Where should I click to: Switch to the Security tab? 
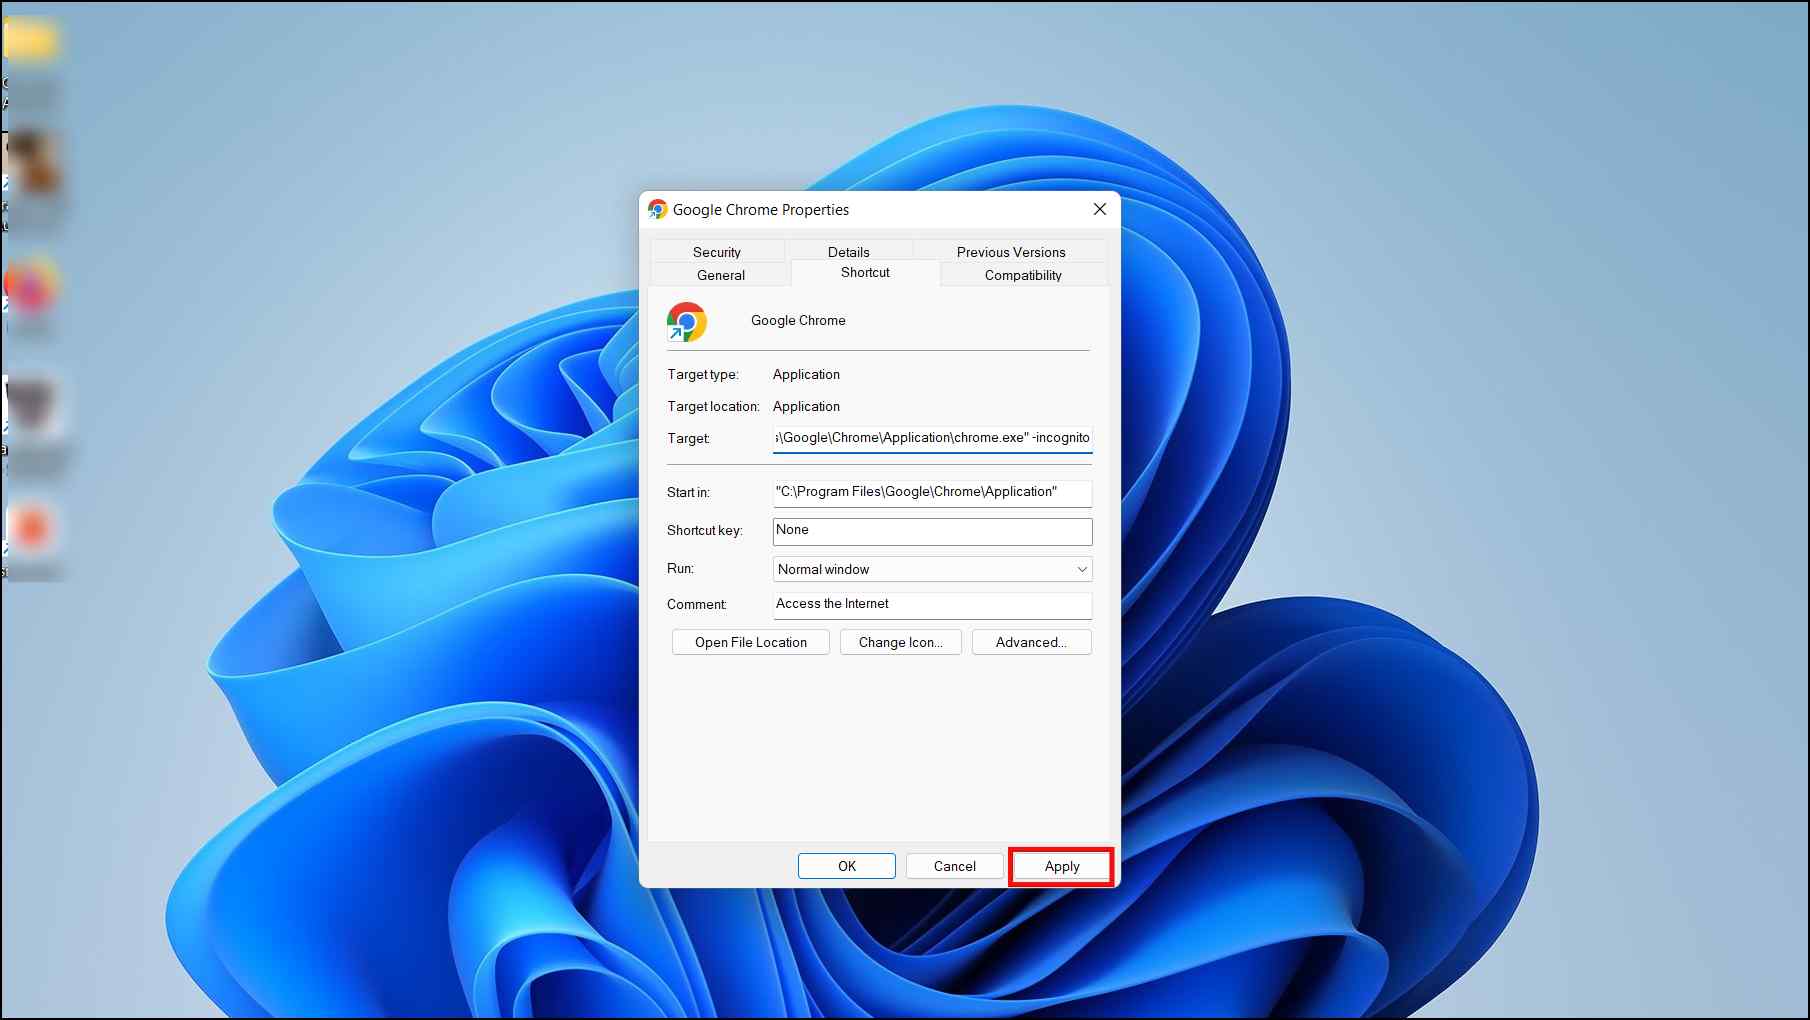click(717, 252)
